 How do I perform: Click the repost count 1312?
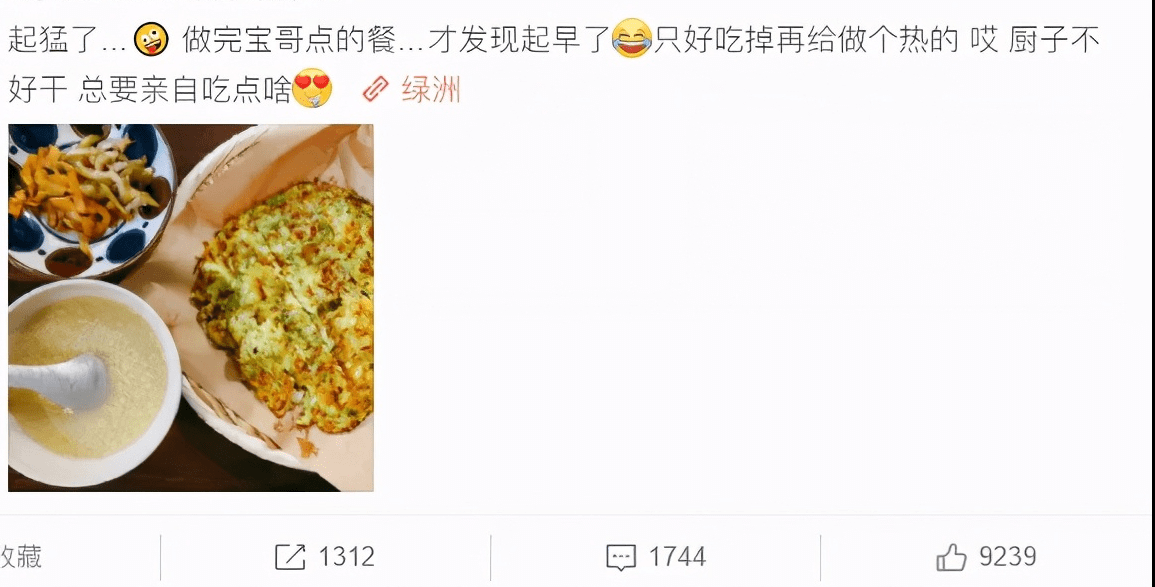pos(346,557)
